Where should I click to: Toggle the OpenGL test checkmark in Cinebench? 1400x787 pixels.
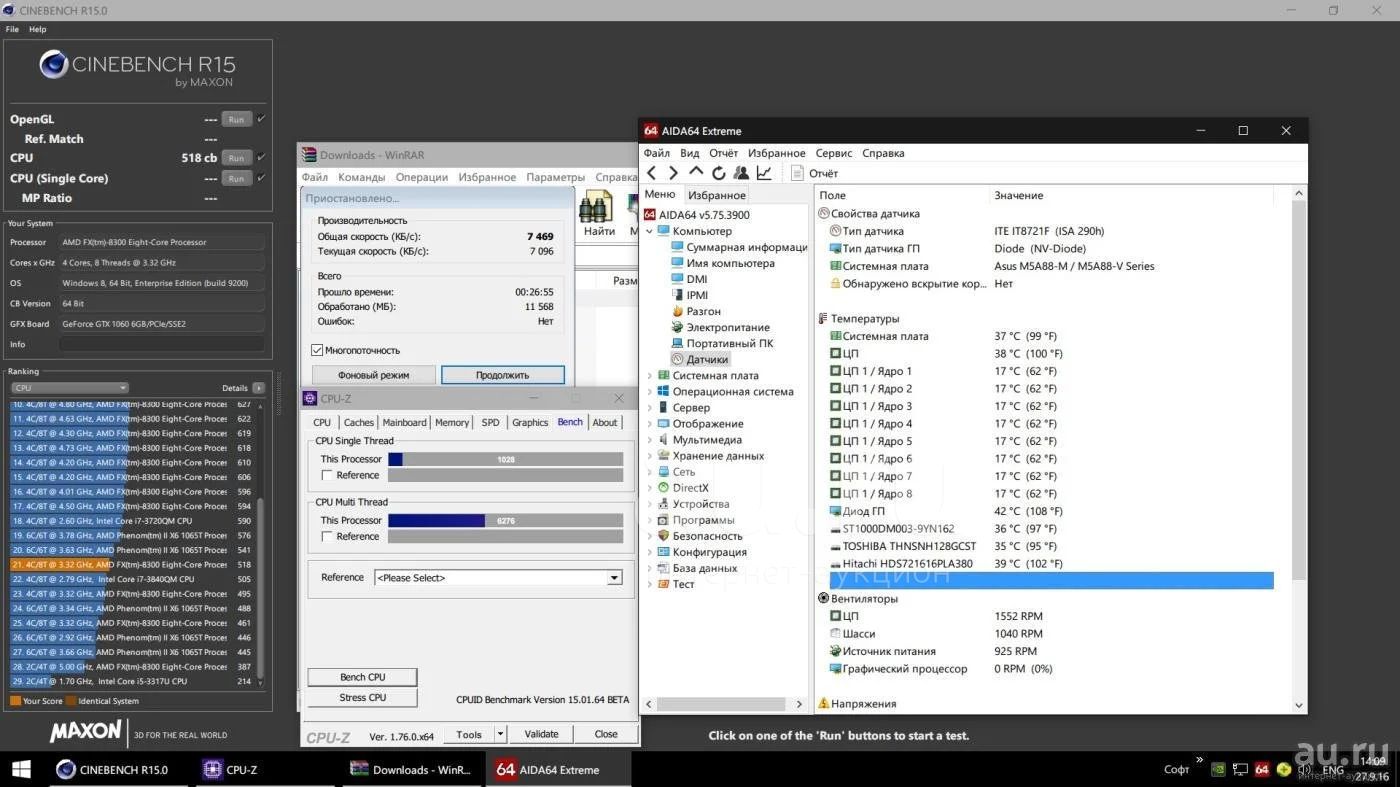point(262,118)
